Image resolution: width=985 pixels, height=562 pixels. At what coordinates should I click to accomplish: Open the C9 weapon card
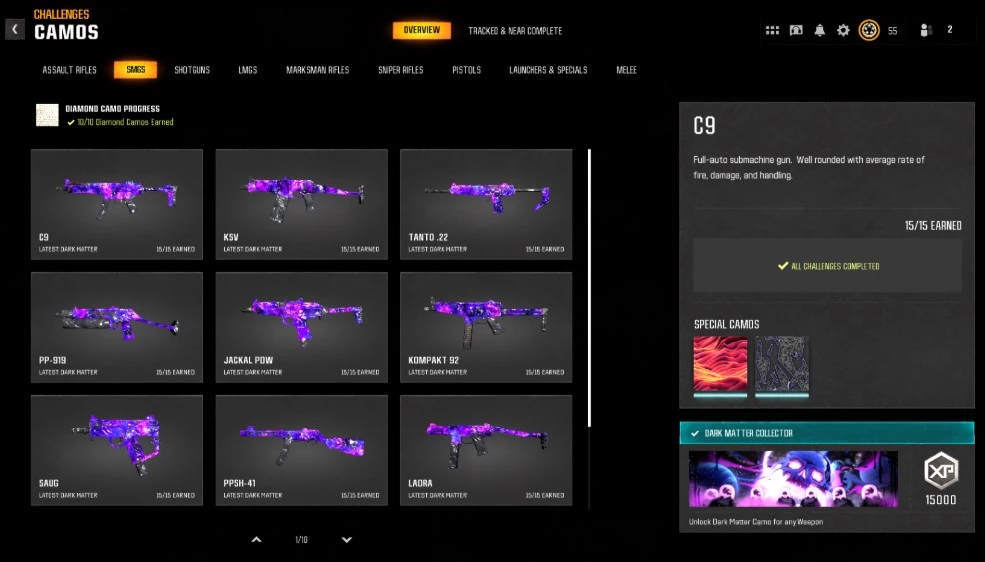click(117, 204)
